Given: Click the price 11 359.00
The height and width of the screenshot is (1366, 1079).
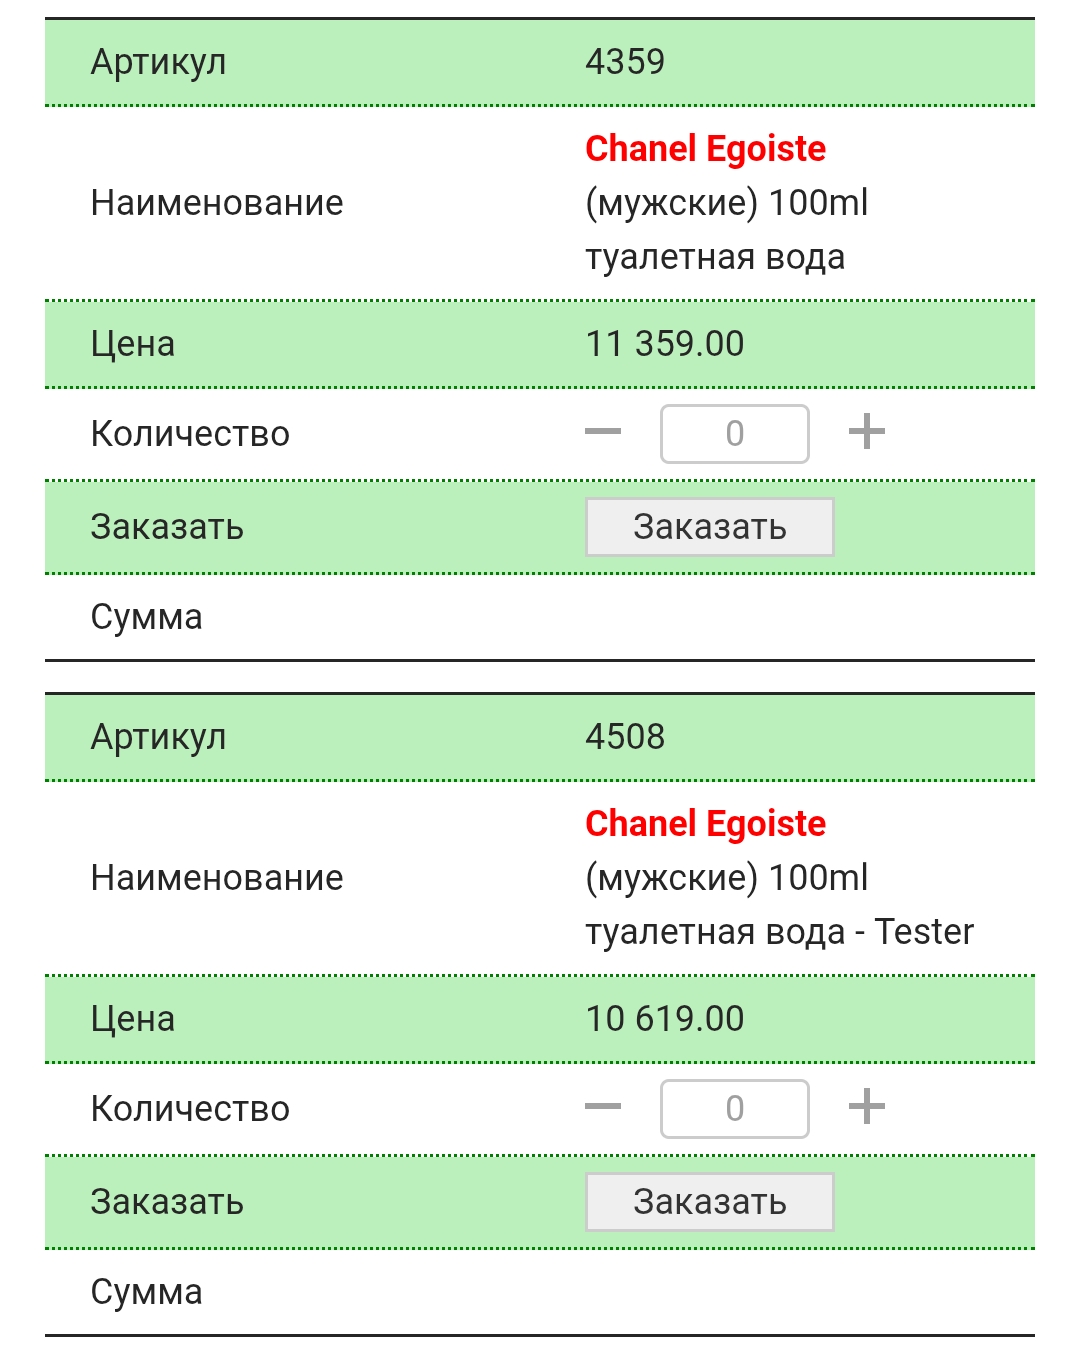Looking at the screenshot, I should pos(665,344).
